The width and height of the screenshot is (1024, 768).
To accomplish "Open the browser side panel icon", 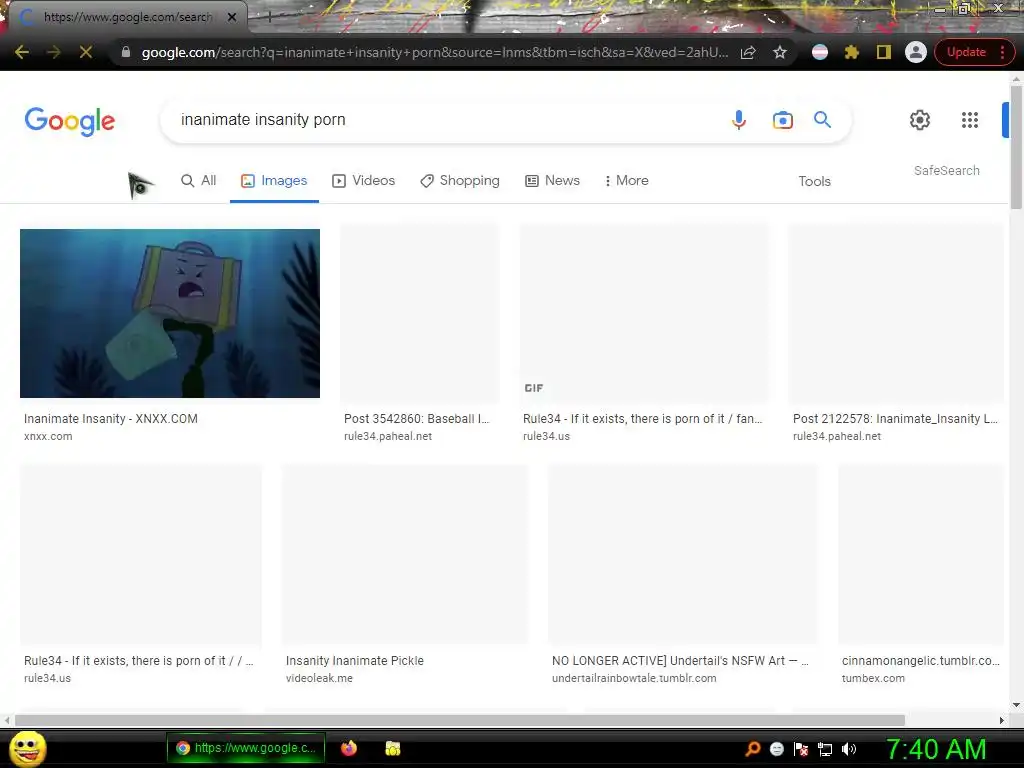I will click(884, 52).
